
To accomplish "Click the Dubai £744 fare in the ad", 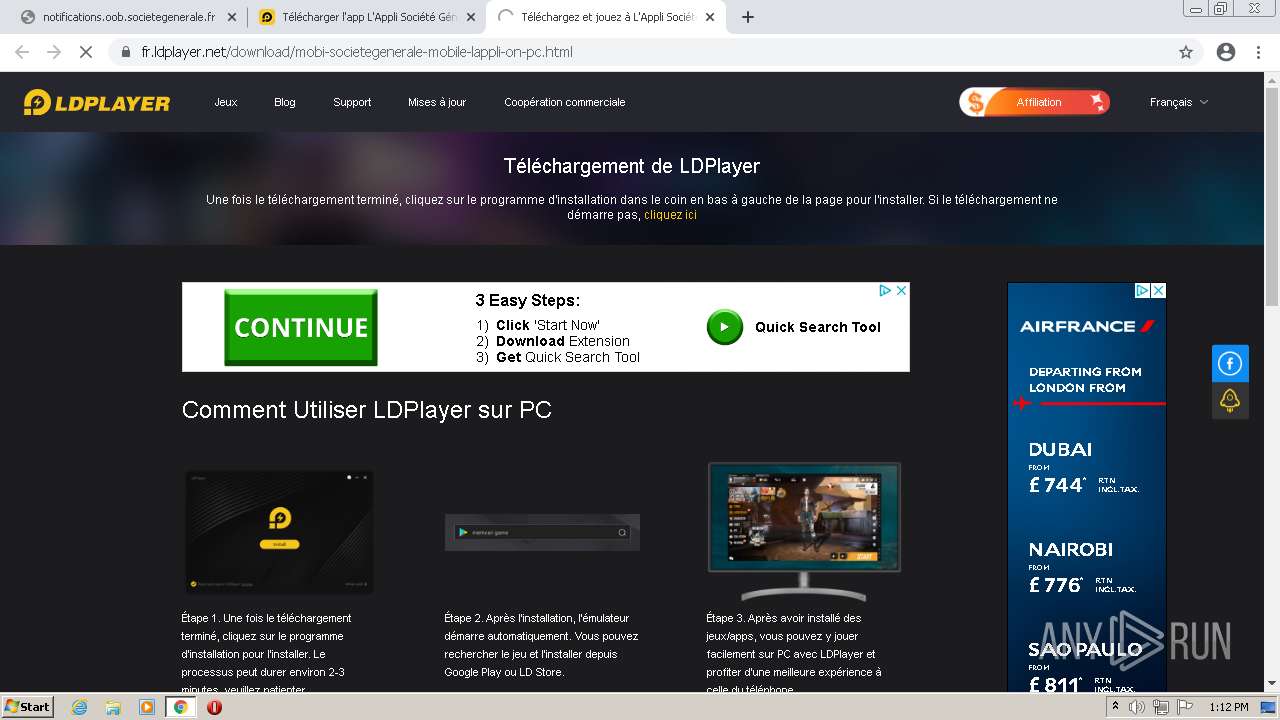I will click(x=1083, y=468).
